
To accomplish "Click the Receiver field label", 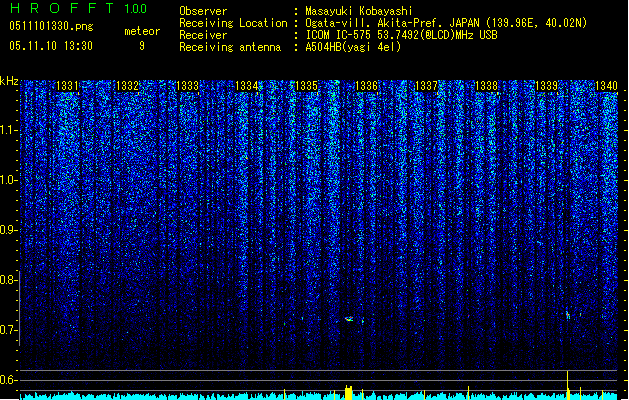I will [x=203, y=35].
